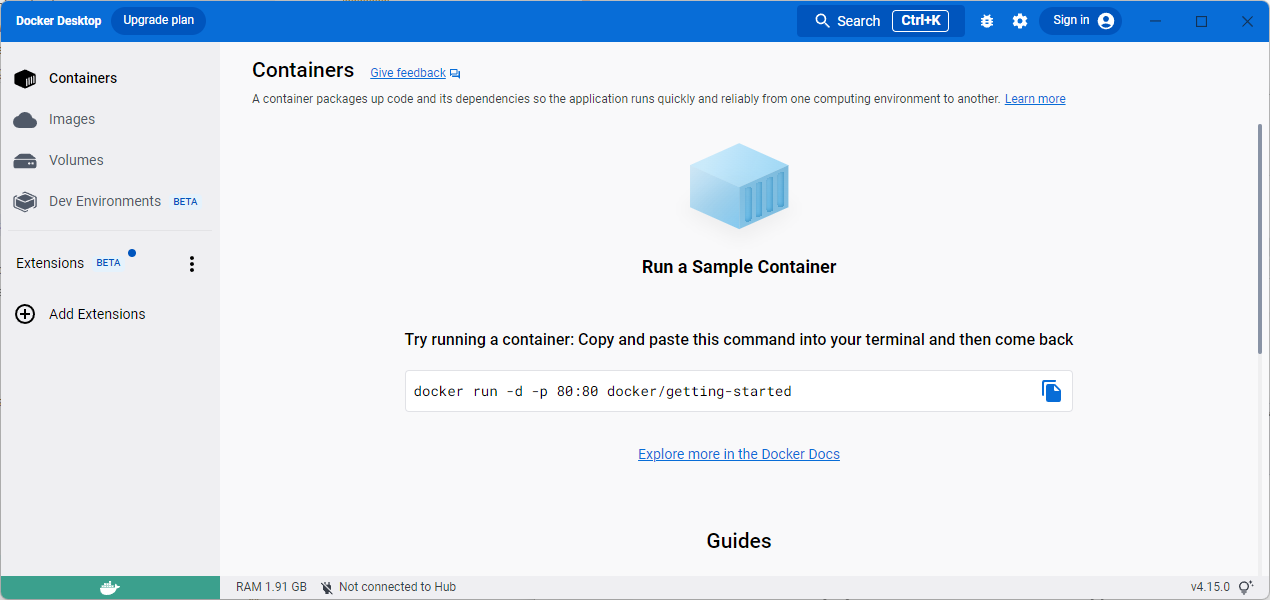Maximize the Docker Desktop window
1270x600 pixels.
point(1202,21)
